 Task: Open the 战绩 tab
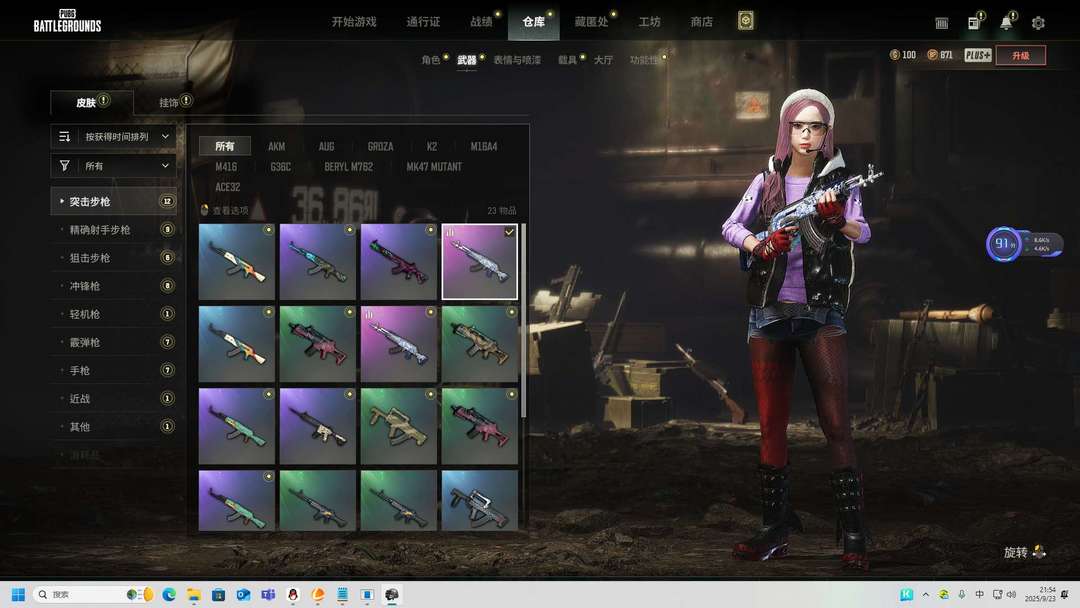(481, 22)
